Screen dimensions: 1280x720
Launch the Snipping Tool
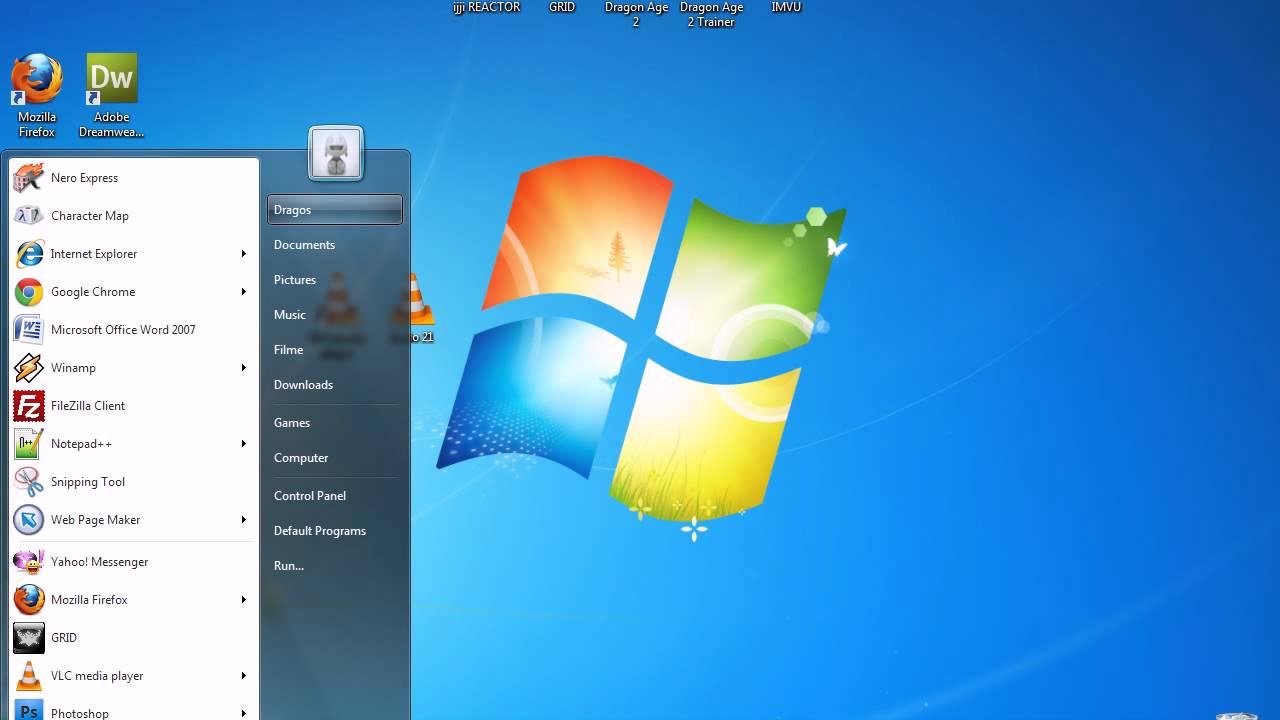click(x=133, y=482)
